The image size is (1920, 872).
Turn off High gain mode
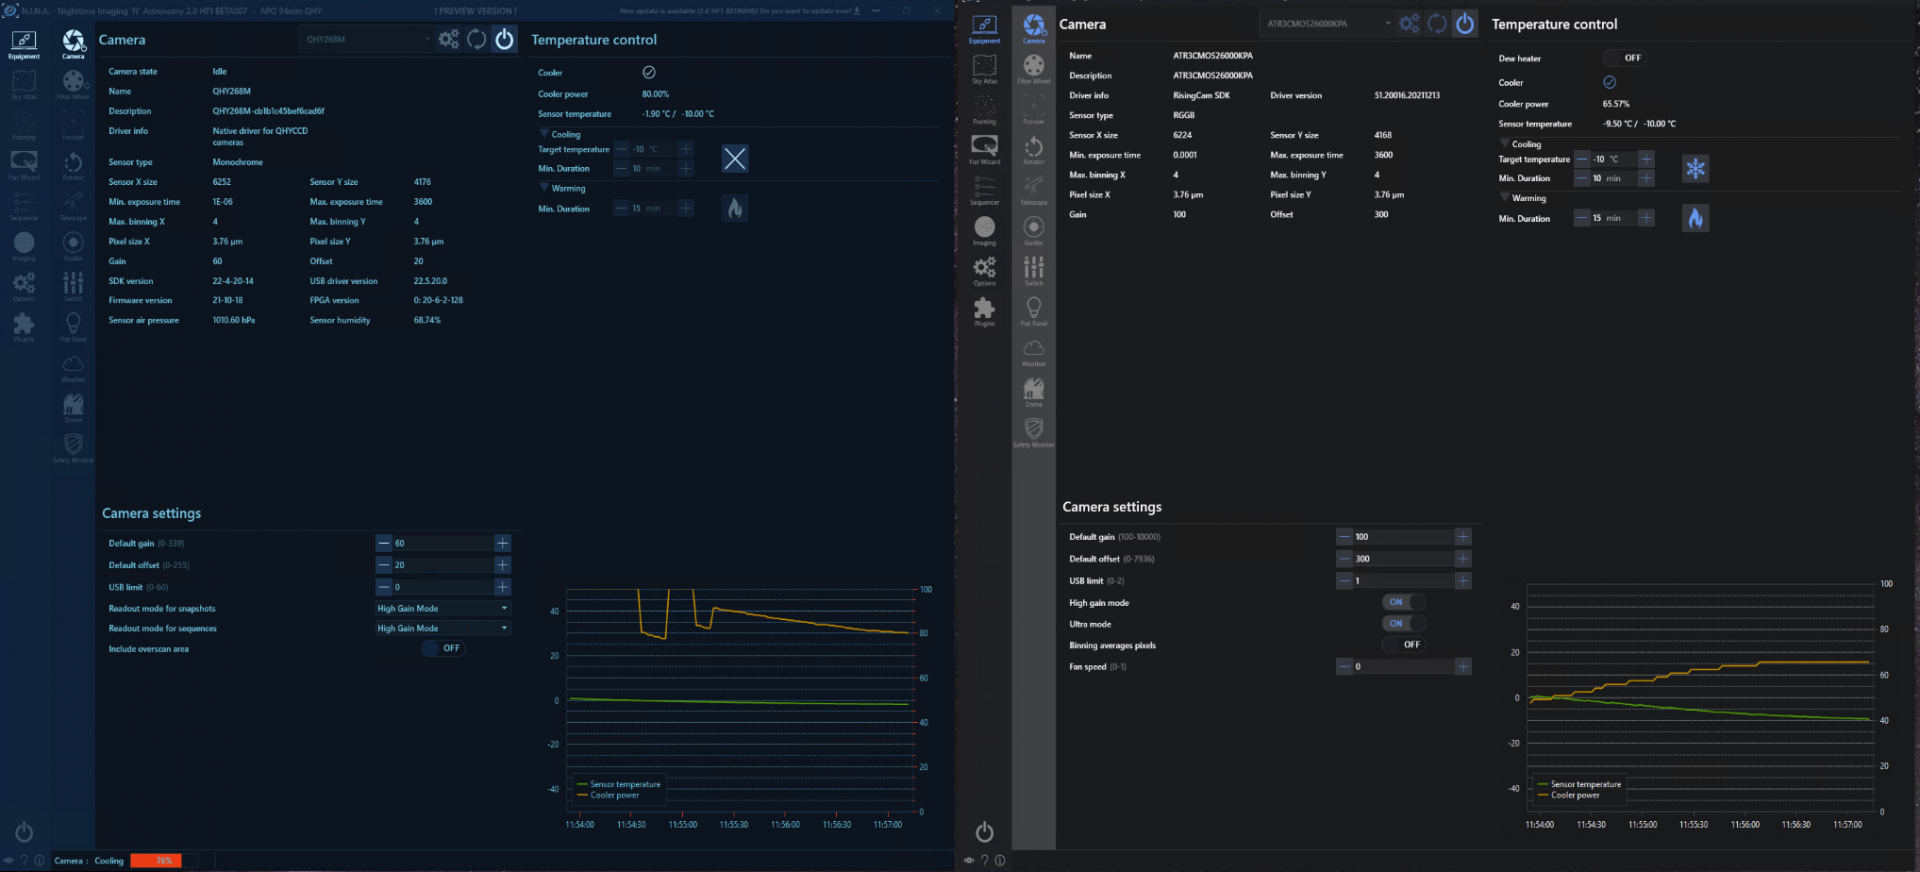[1404, 602]
